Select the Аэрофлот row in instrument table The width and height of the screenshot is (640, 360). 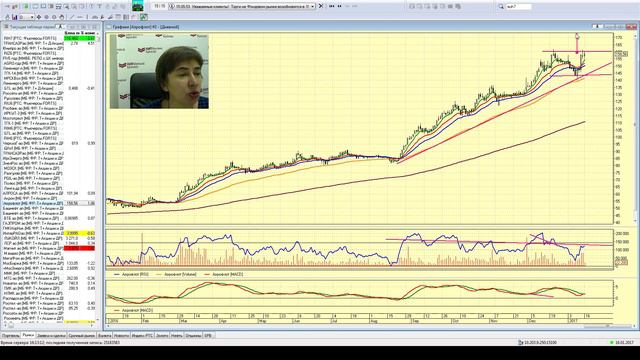click(x=49, y=203)
